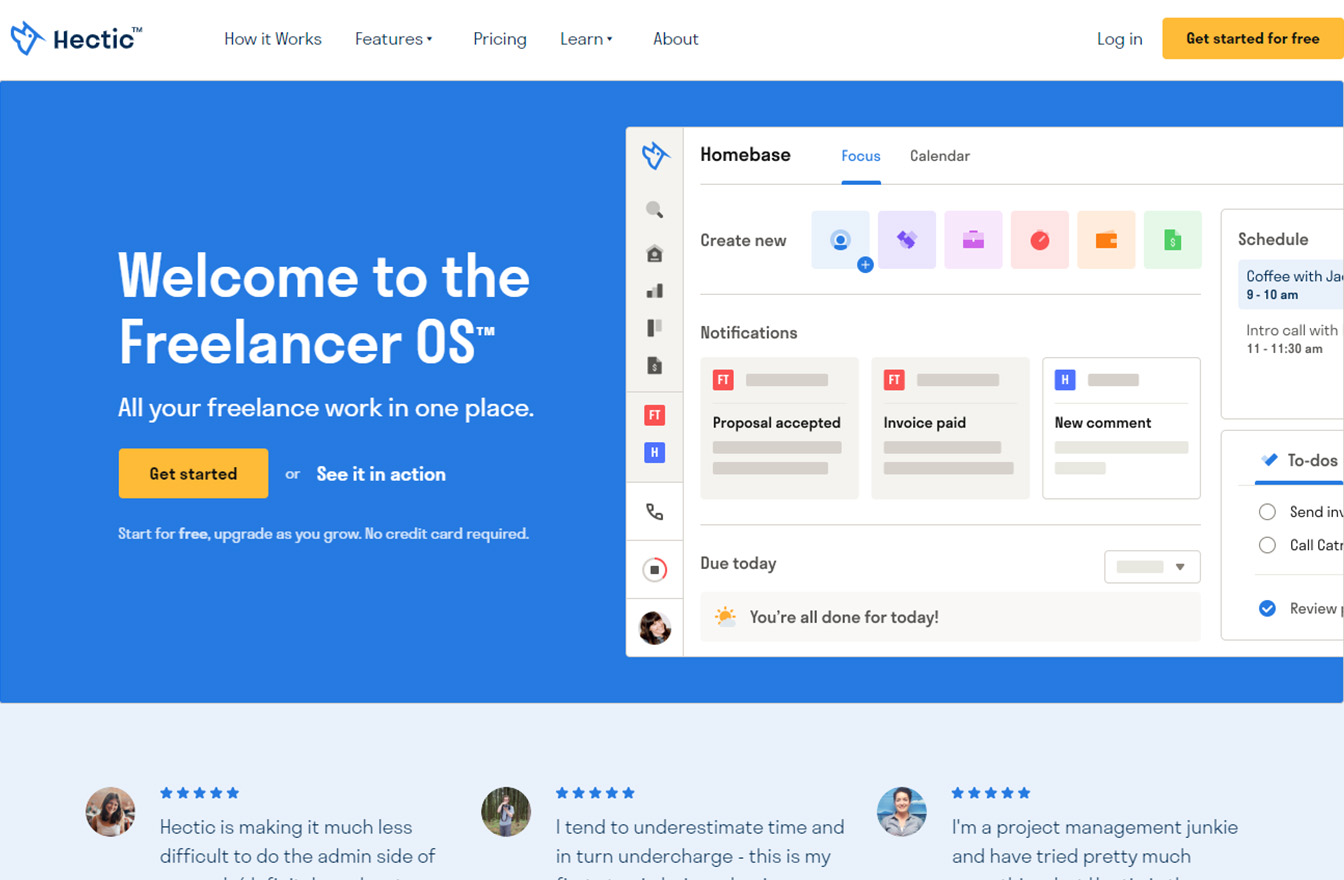Click the search magnifier icon in sidebar

654,209
